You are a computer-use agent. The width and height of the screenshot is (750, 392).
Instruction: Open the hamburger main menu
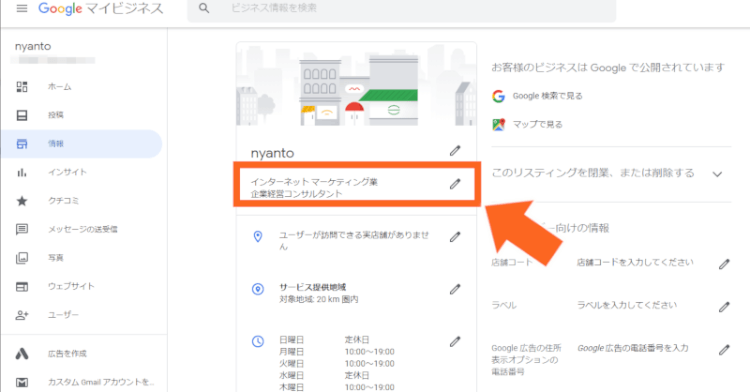22,8
